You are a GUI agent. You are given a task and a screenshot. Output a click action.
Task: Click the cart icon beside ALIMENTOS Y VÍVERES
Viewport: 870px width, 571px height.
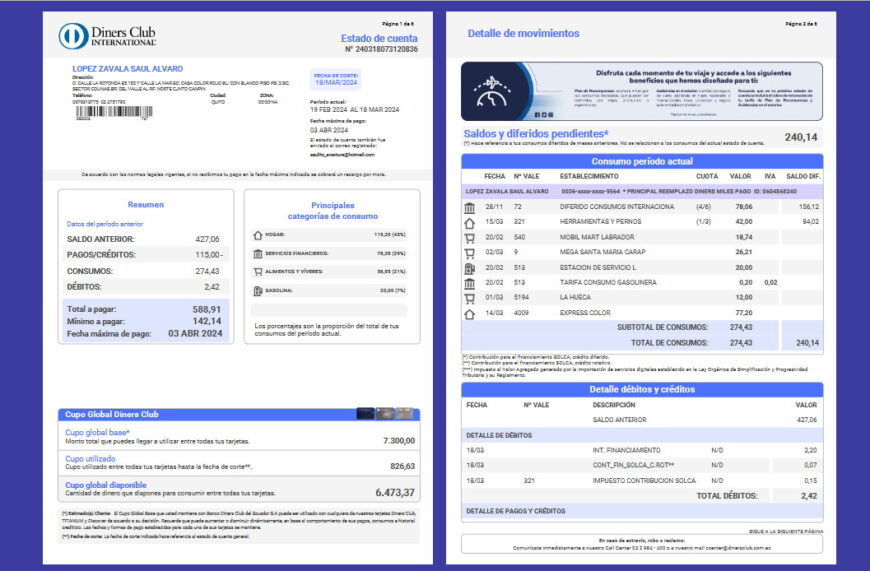pyautogui.click(x=257, y=272)
